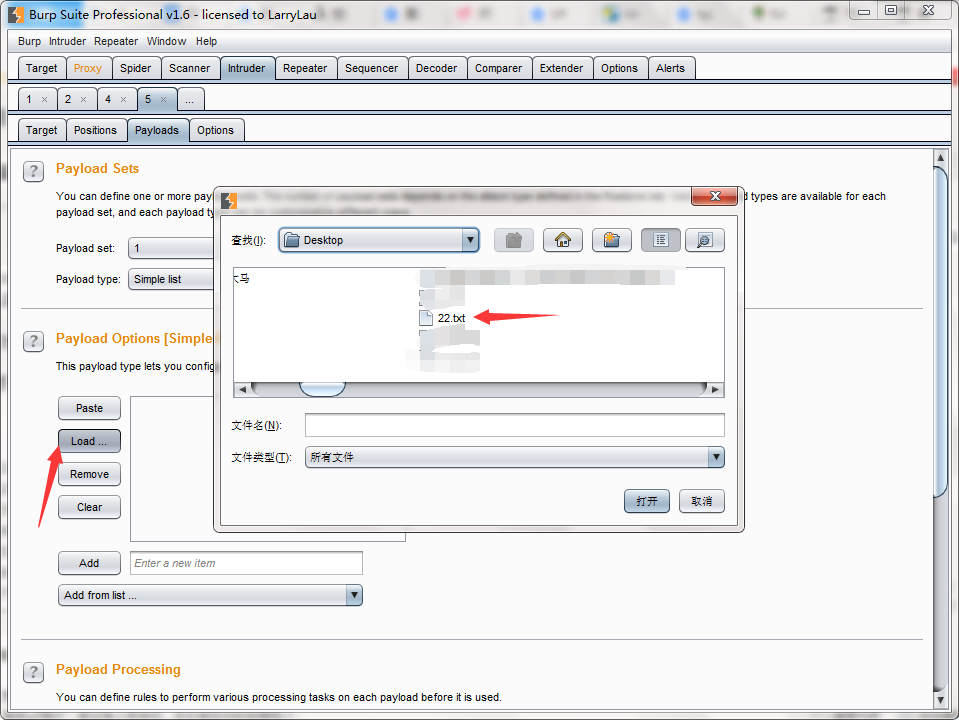Open the Intruder Positions sub-tab

95,130
